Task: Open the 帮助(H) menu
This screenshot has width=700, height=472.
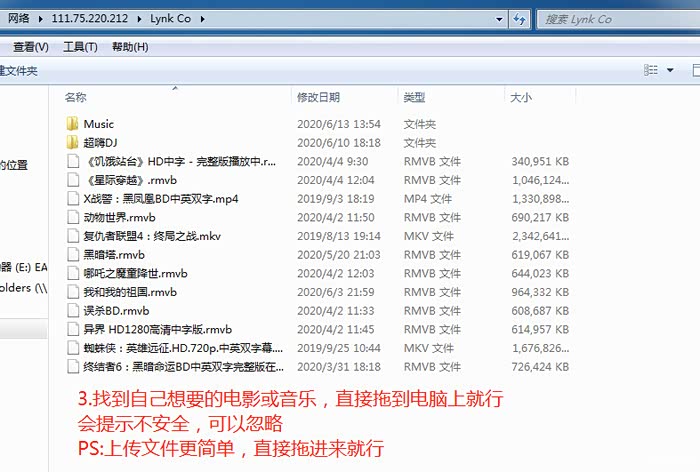Action: pyautogui.click(x=130, y=47)
